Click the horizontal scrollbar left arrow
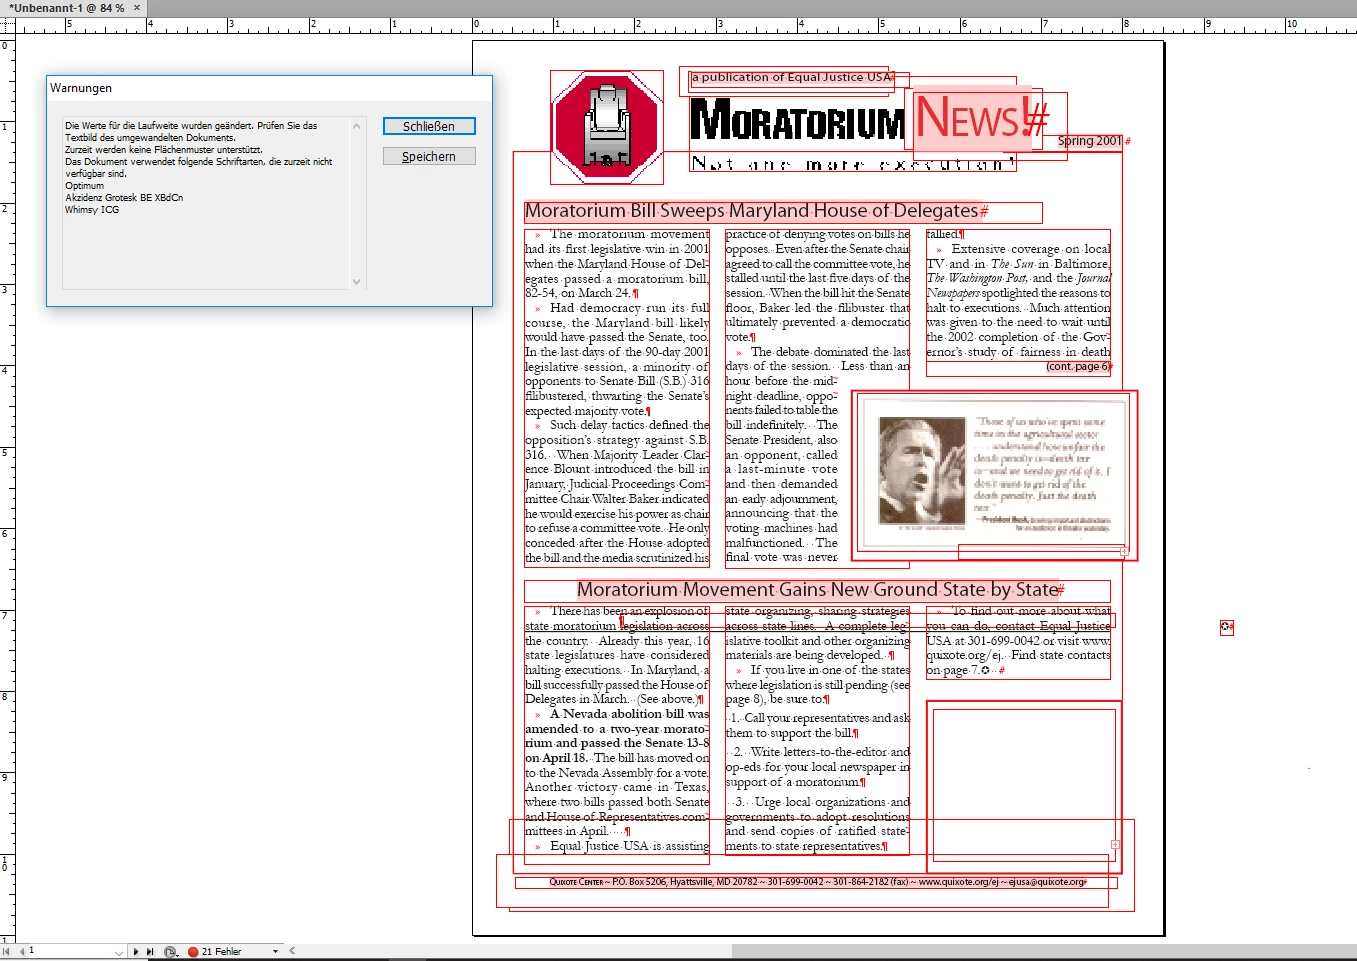This screenshot has height=961, width=1357. (292, 951)
